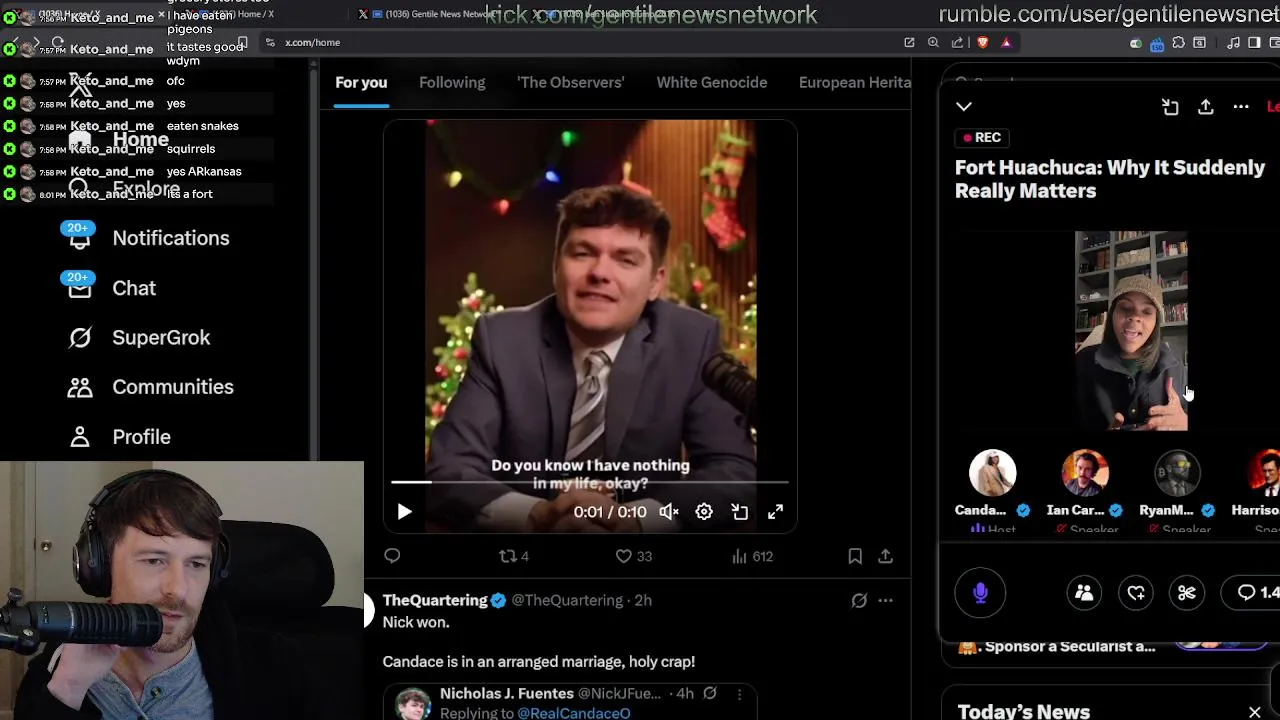Open the White Genocide tab
1280x720 pixels.
coord(712,82)
